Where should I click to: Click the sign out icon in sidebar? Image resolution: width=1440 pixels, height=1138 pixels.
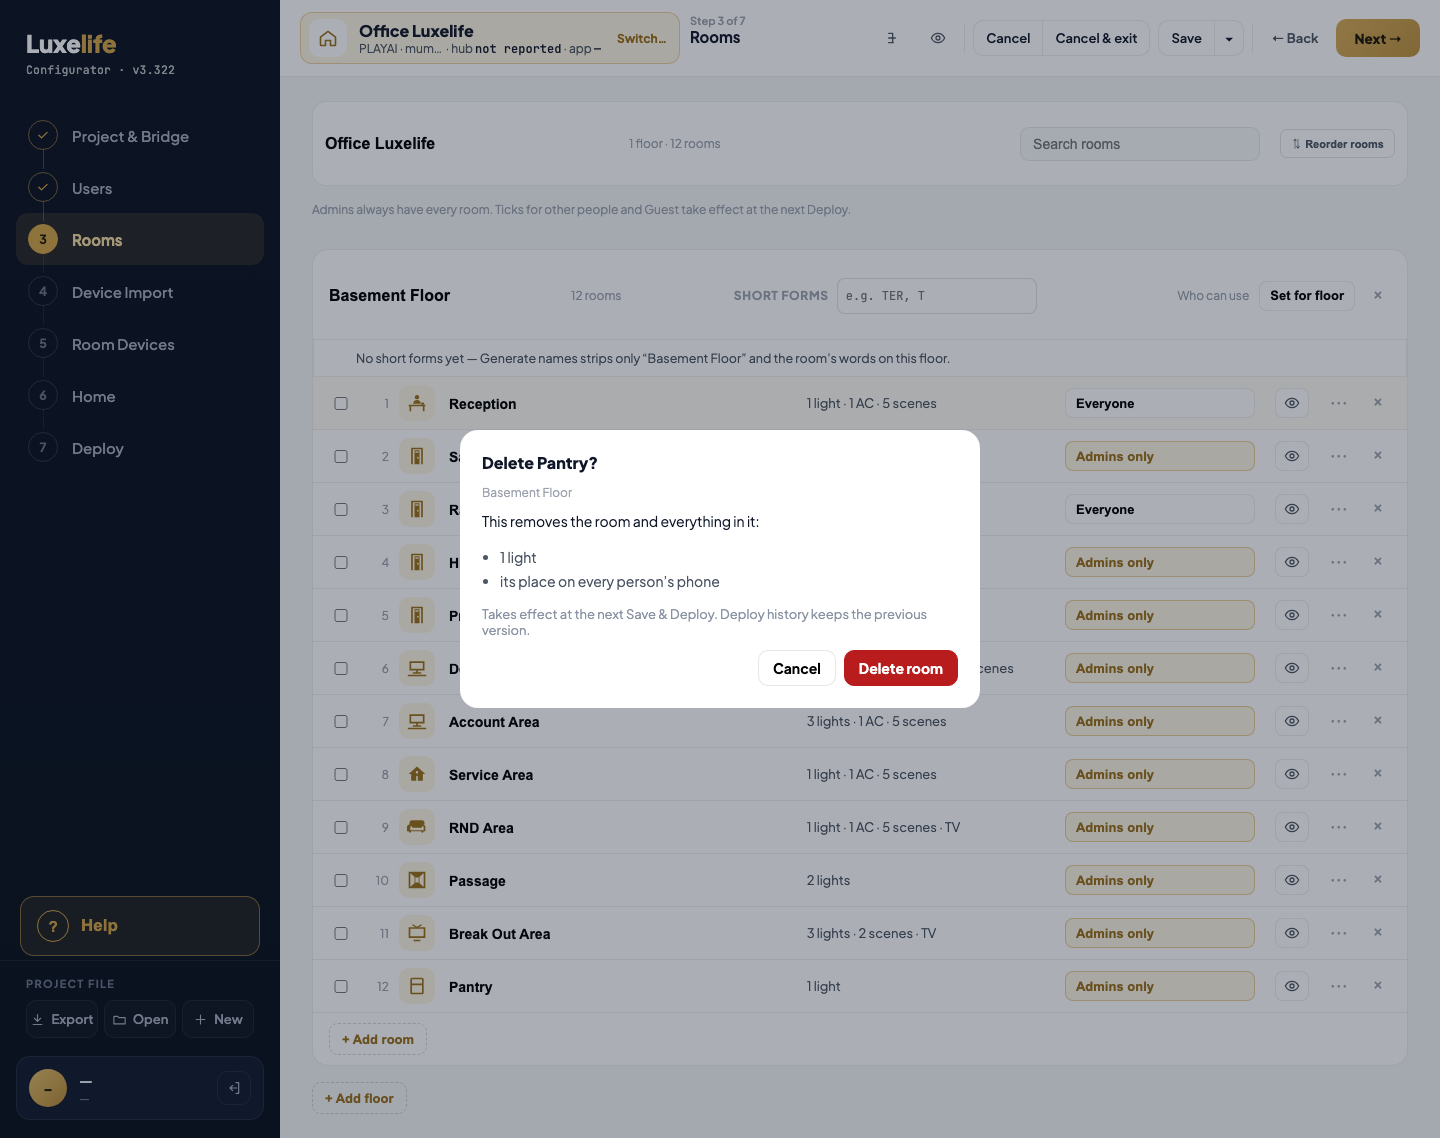[234, 1088]
